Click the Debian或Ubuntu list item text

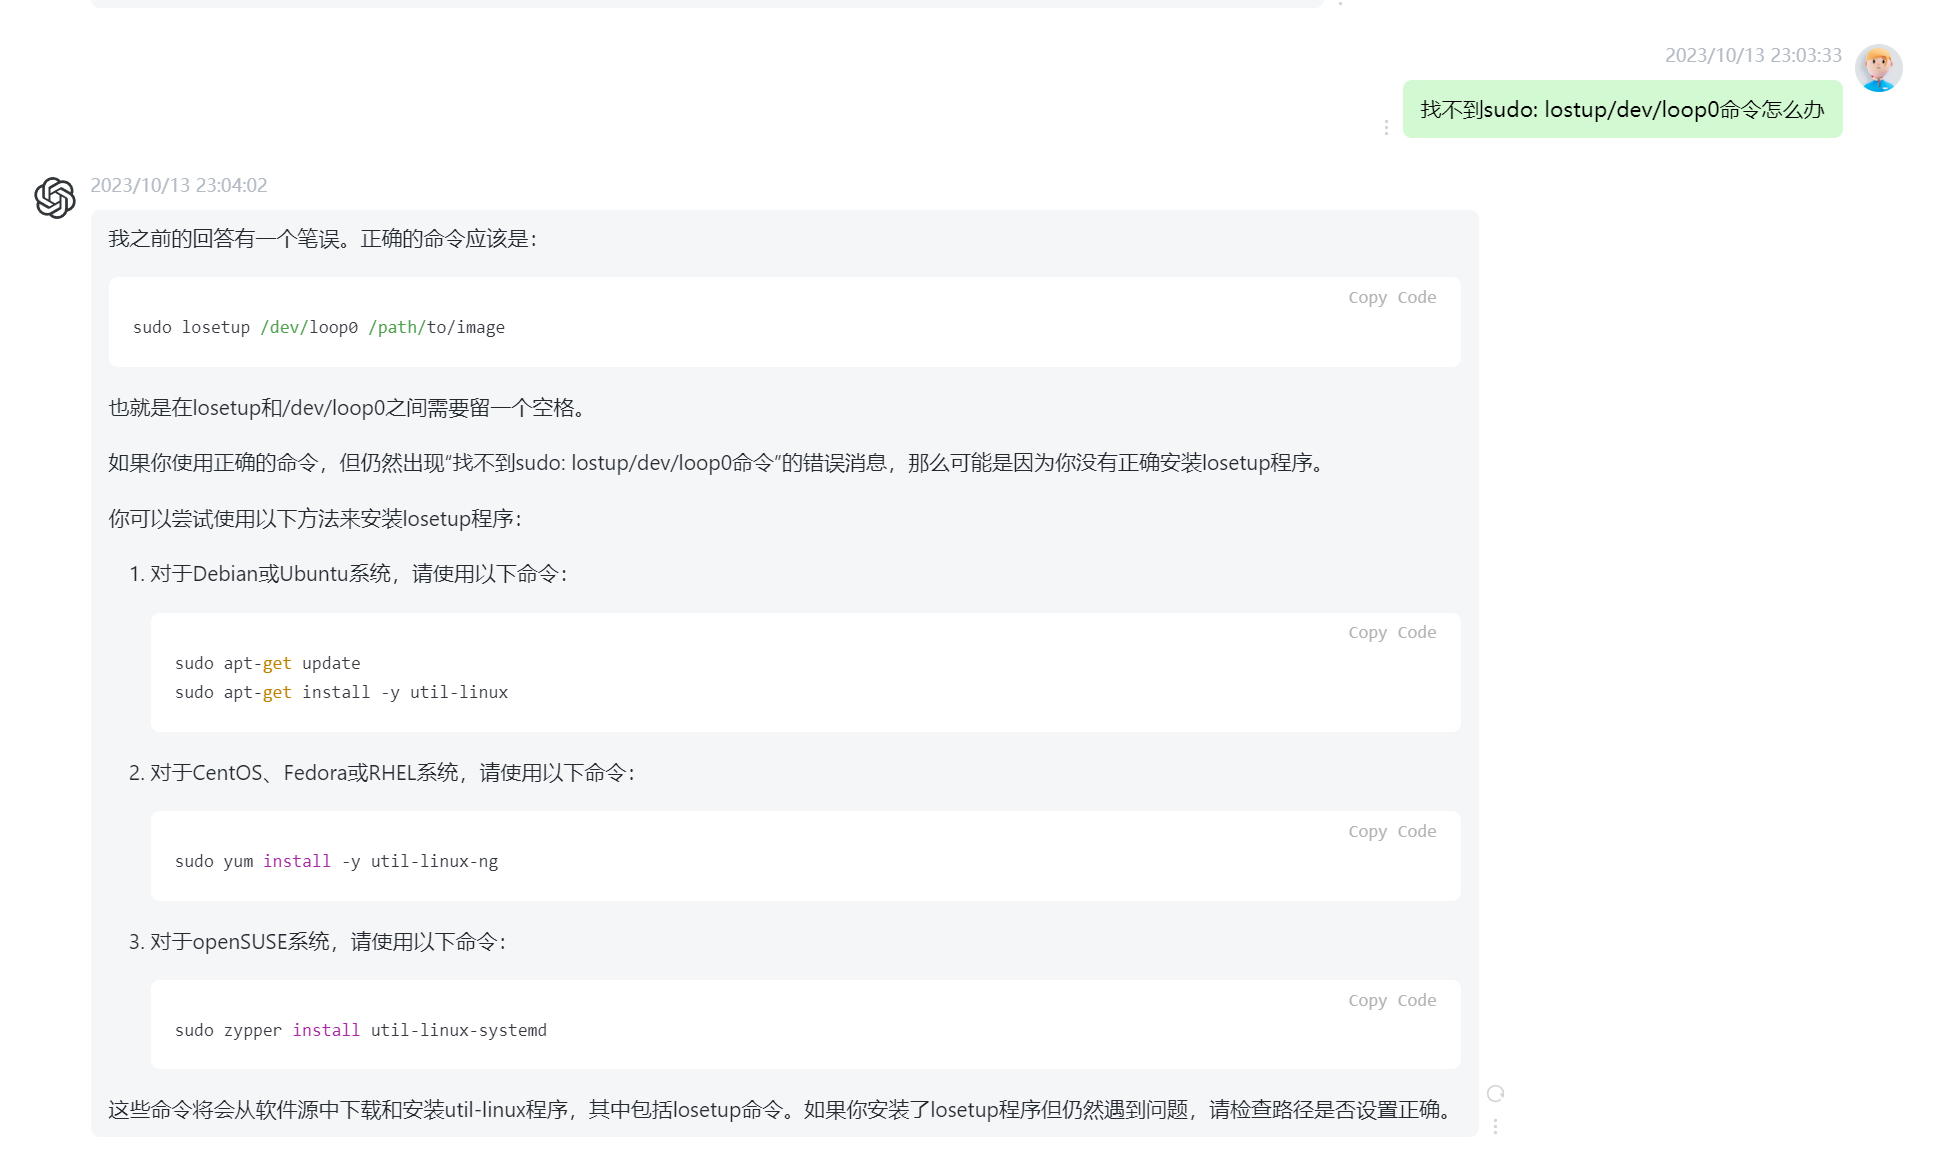point(358,574)
